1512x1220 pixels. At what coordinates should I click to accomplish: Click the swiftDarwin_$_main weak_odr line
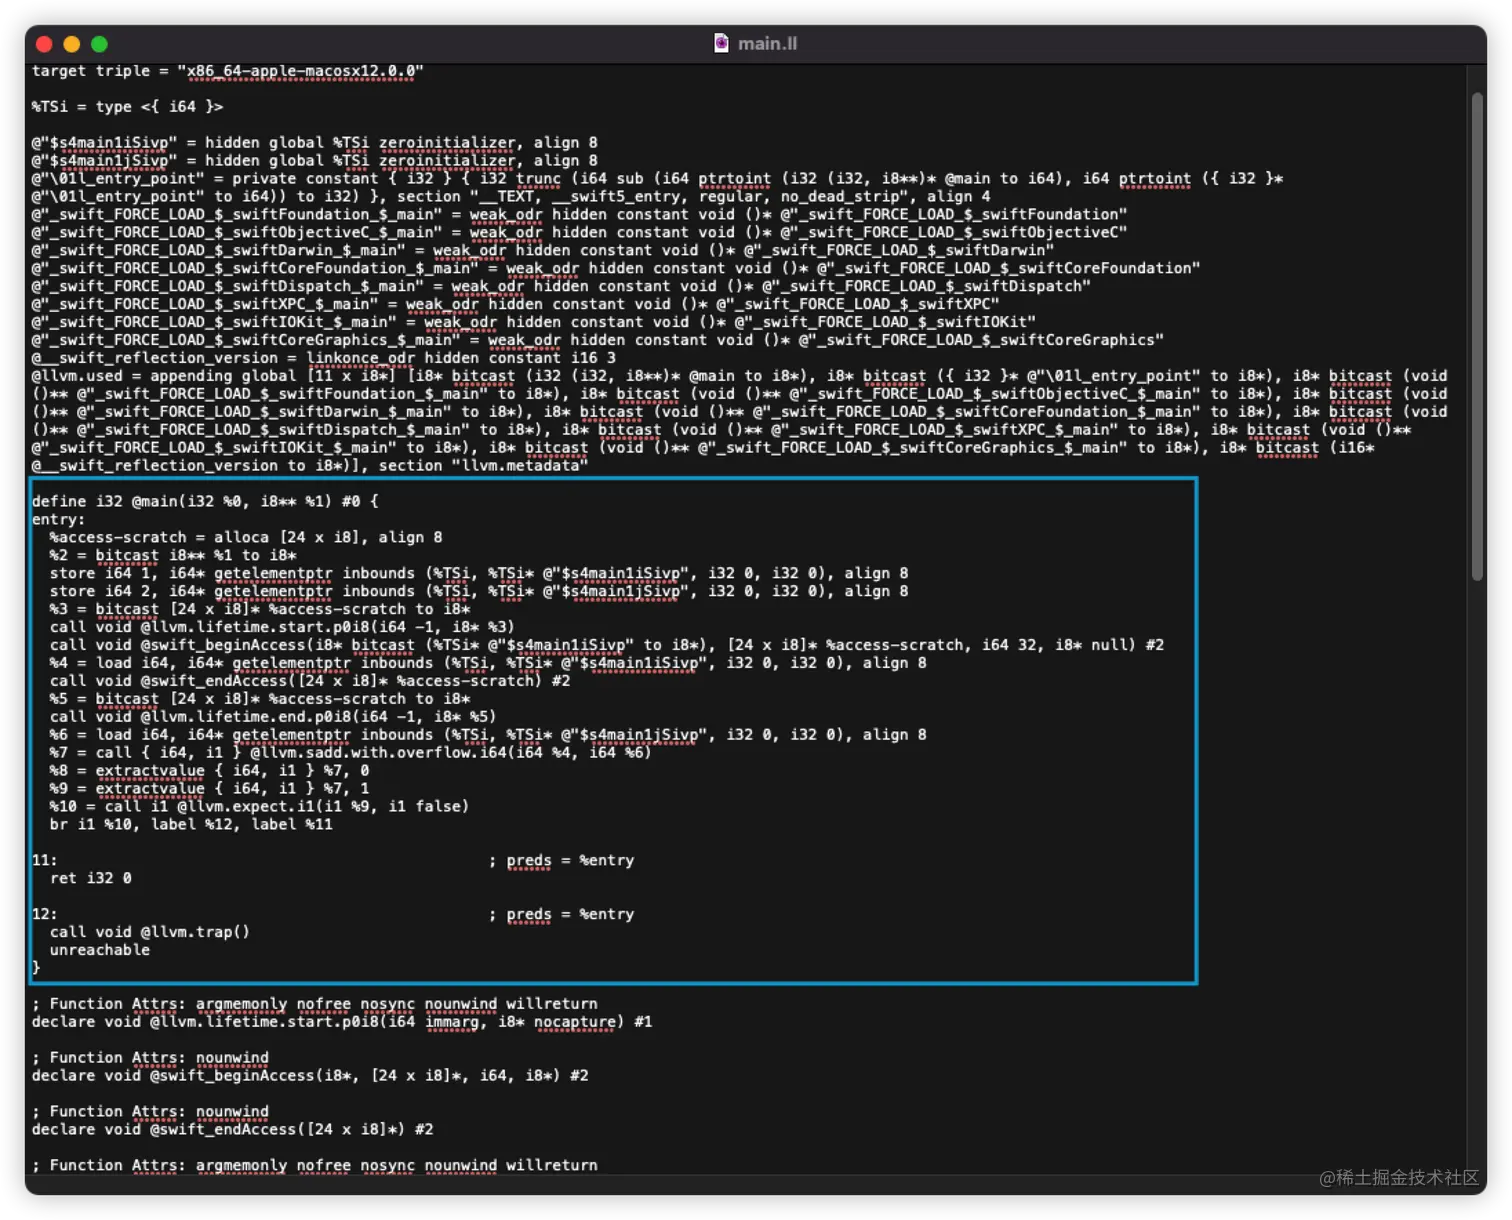click(x=542, y=251)
